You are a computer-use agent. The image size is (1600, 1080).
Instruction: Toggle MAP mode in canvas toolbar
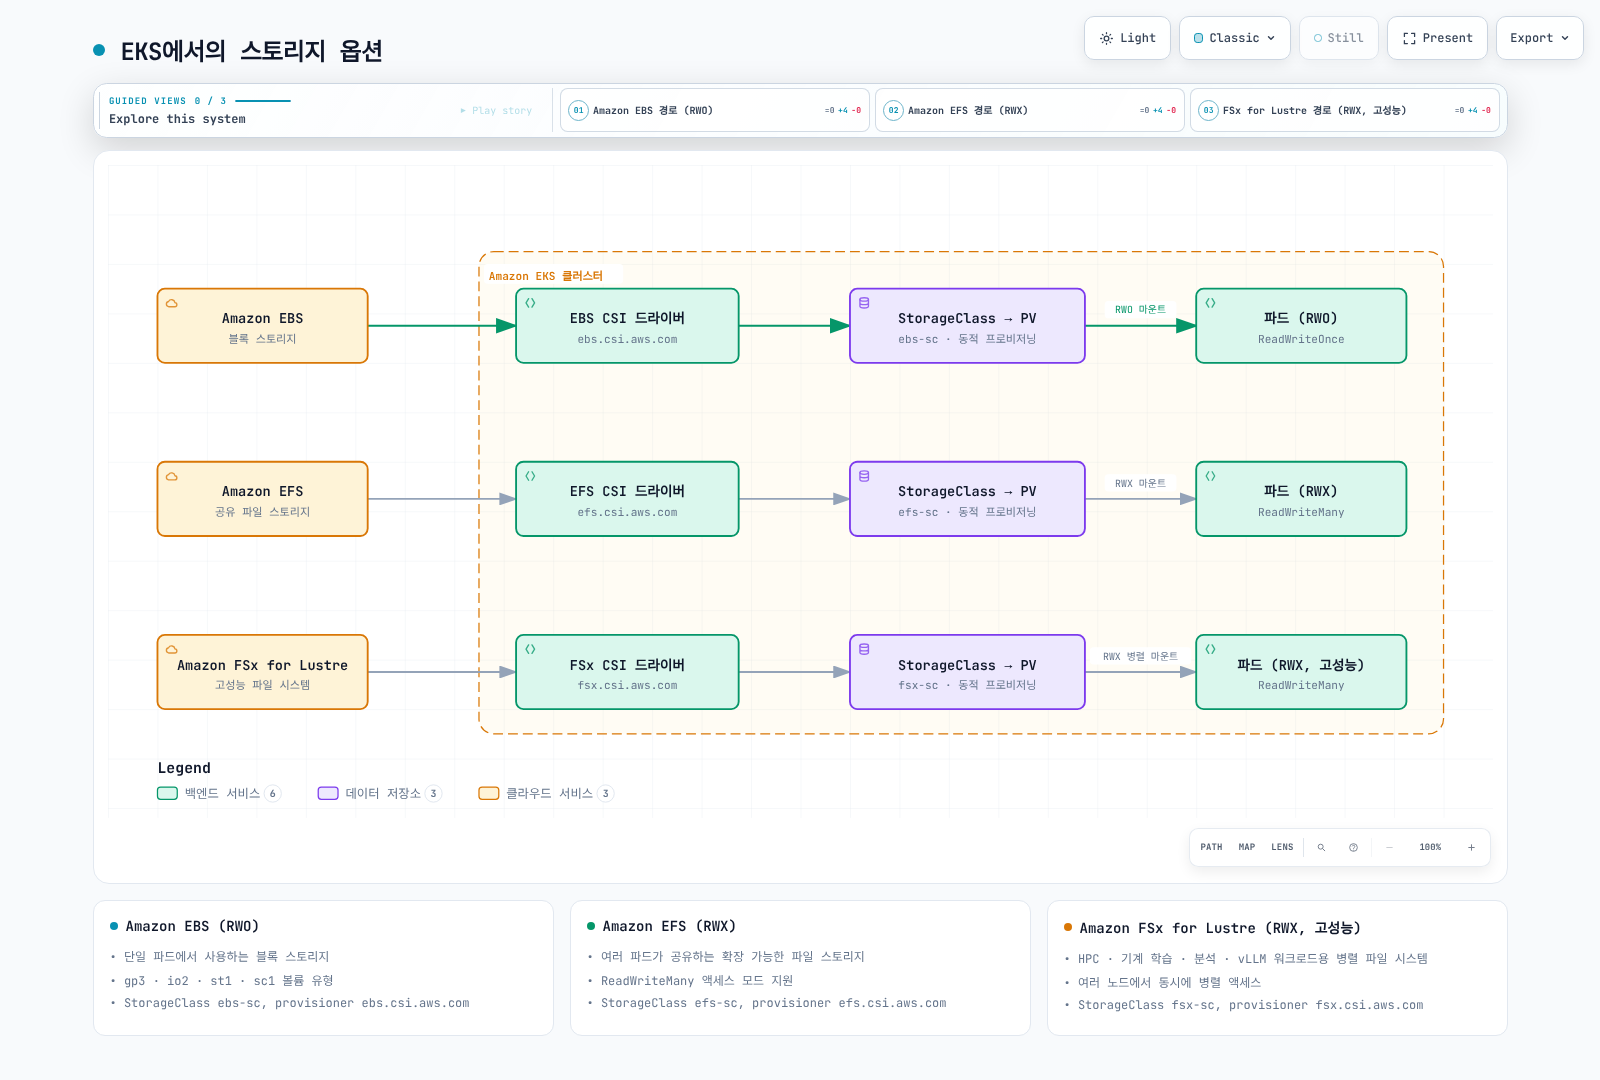(1246, 847)
